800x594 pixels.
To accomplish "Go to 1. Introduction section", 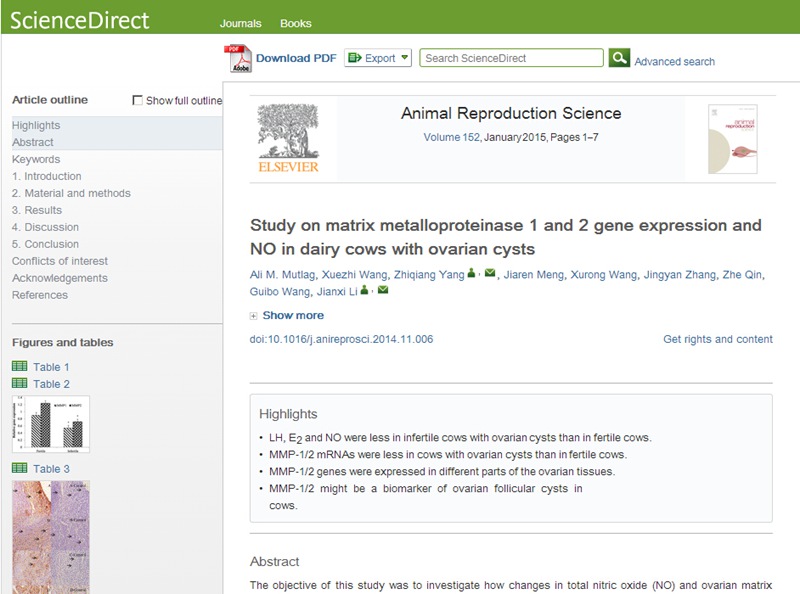I will pos(46,176).
